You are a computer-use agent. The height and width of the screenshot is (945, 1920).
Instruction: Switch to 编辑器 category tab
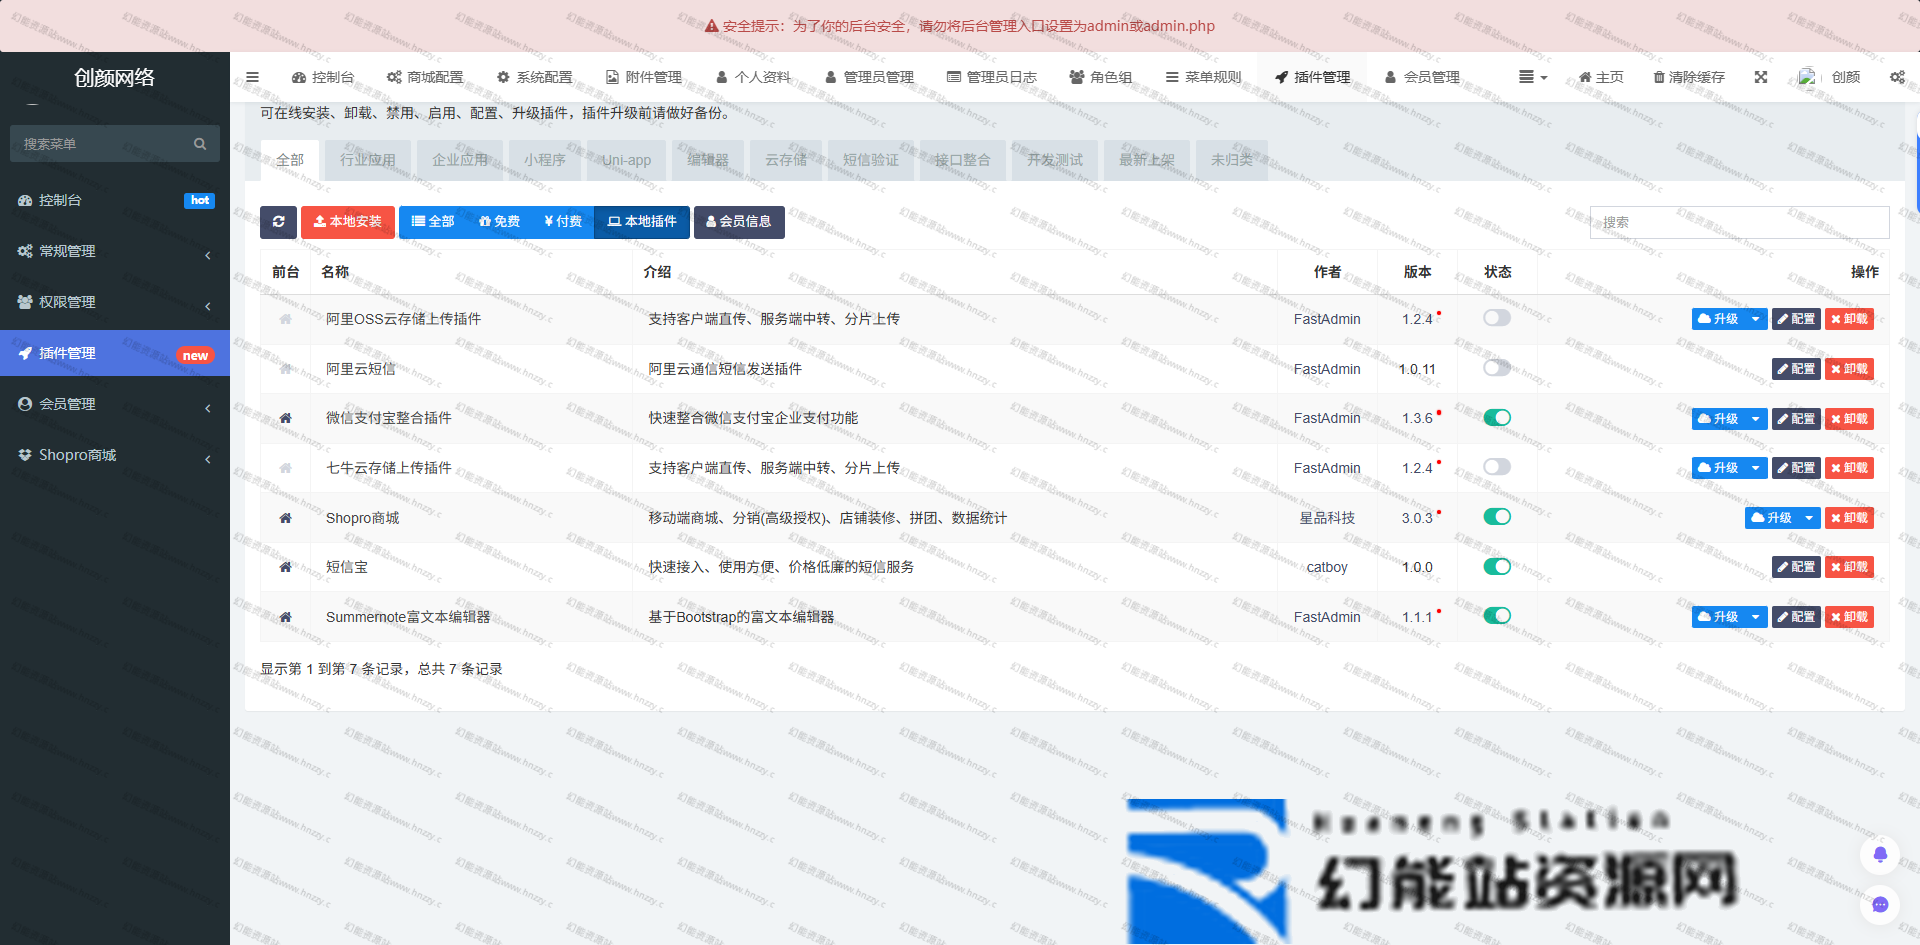point(708,160)
